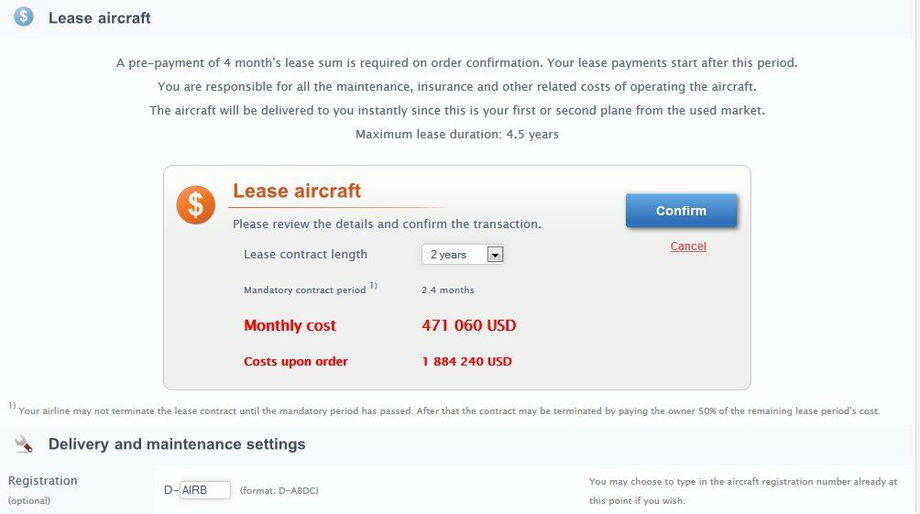Cancel the lease transaction
This screenshot has width=920, height=514.
click(688, 246)
